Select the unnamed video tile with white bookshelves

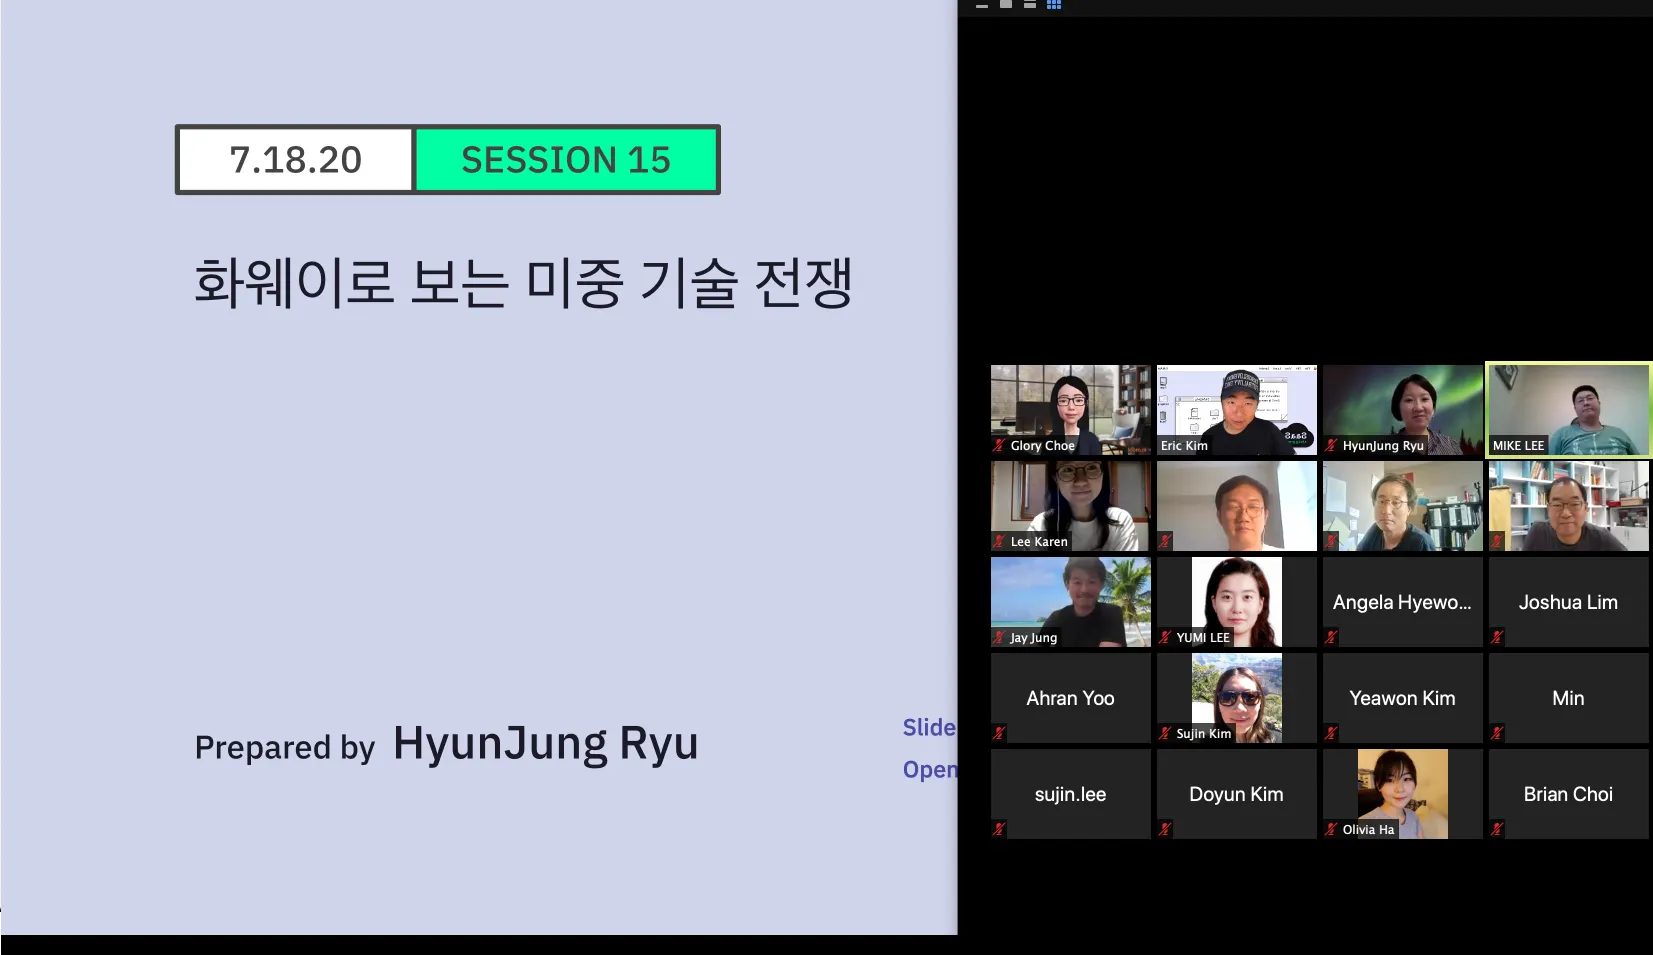(1569, 506)
